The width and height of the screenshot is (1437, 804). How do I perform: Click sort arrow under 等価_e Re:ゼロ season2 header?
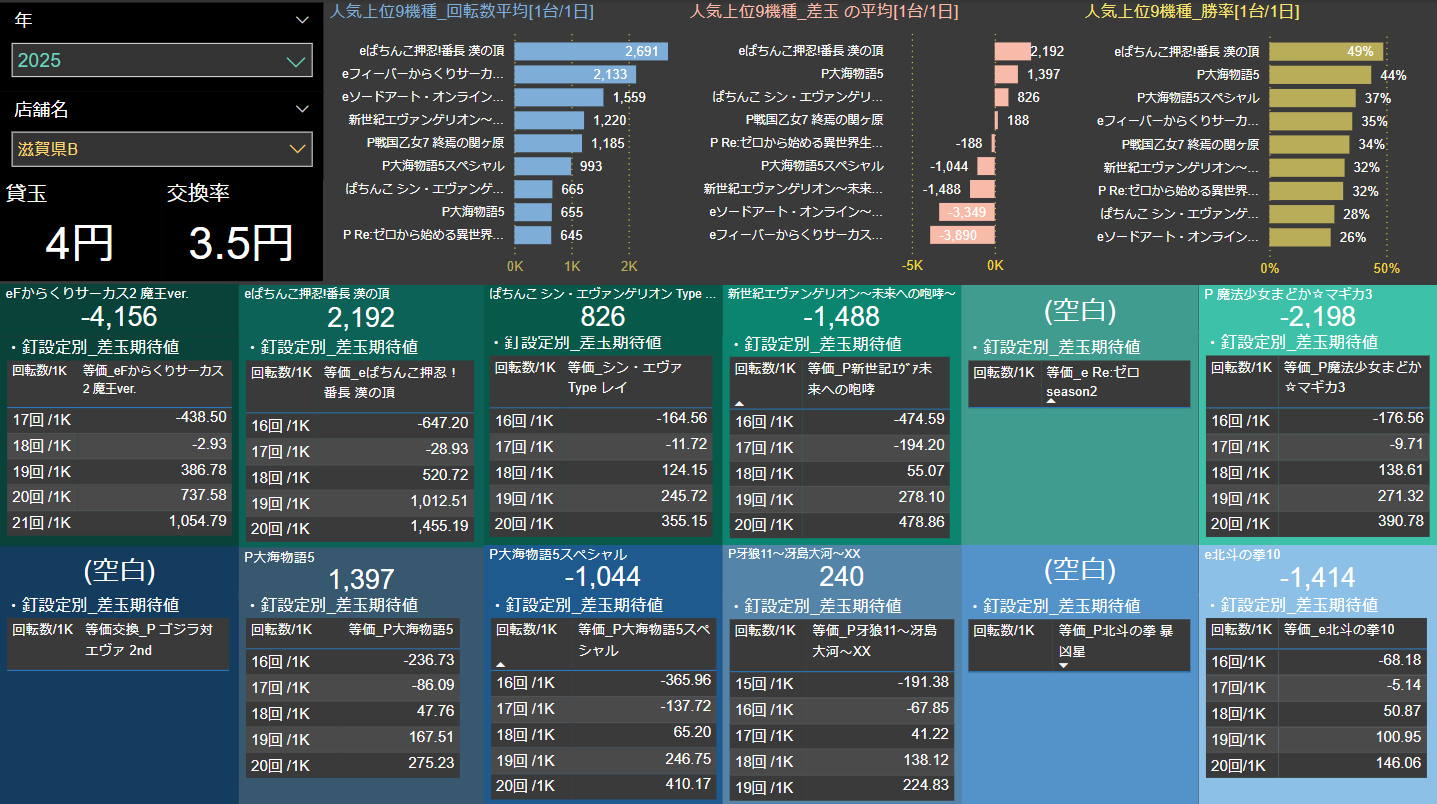tap(1051, 402)
